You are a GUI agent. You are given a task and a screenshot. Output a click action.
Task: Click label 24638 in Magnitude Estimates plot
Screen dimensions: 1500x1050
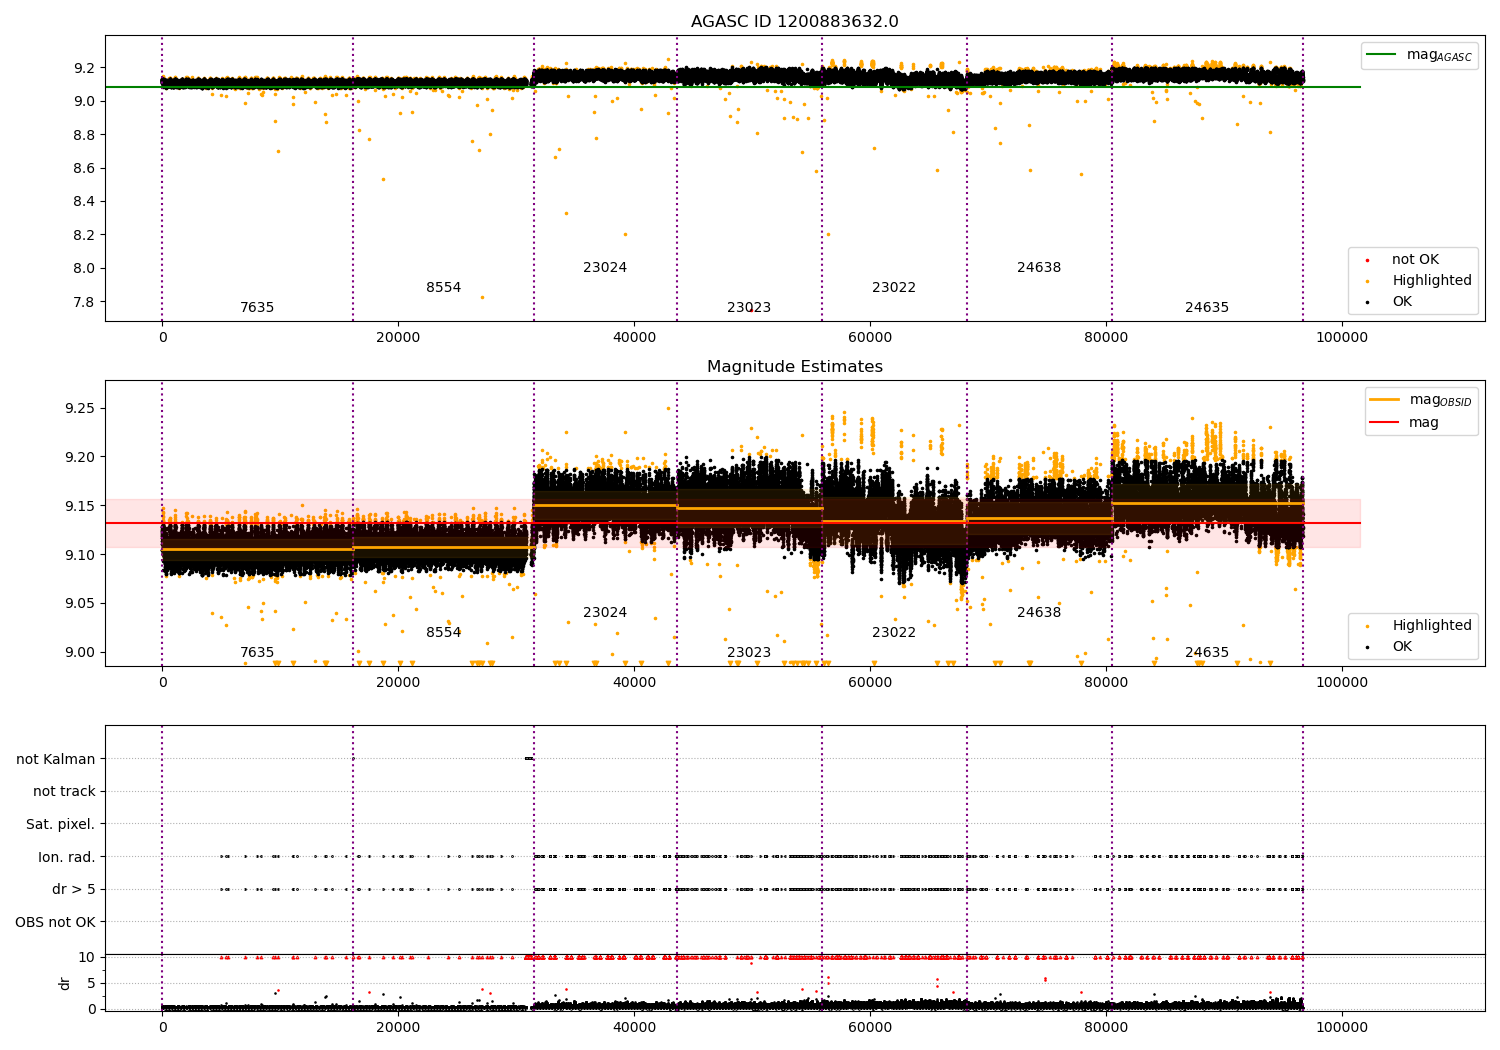coord(1039,613)
